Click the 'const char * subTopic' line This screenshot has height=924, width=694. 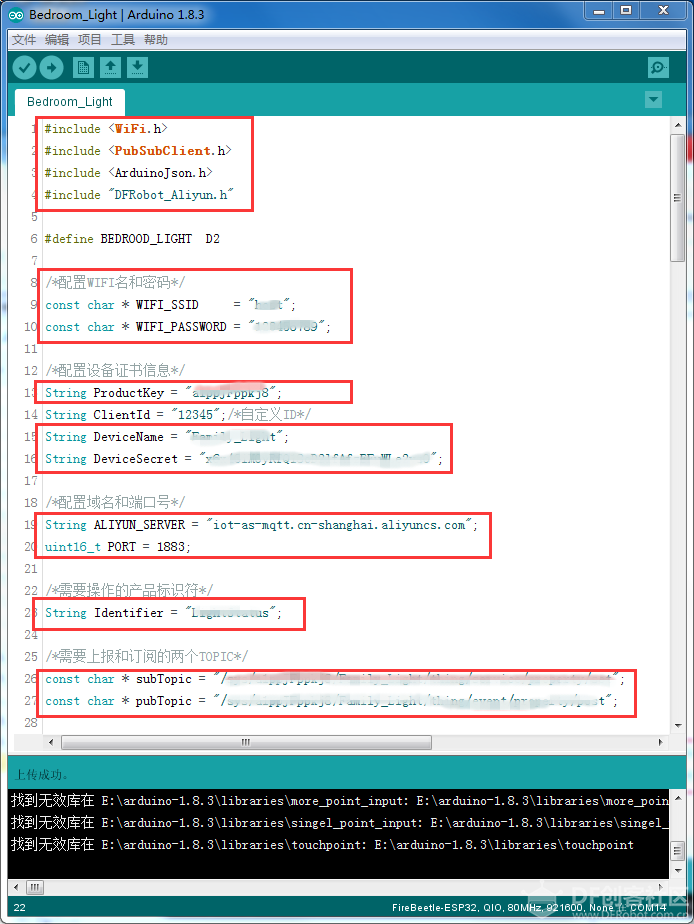(335, 679)
